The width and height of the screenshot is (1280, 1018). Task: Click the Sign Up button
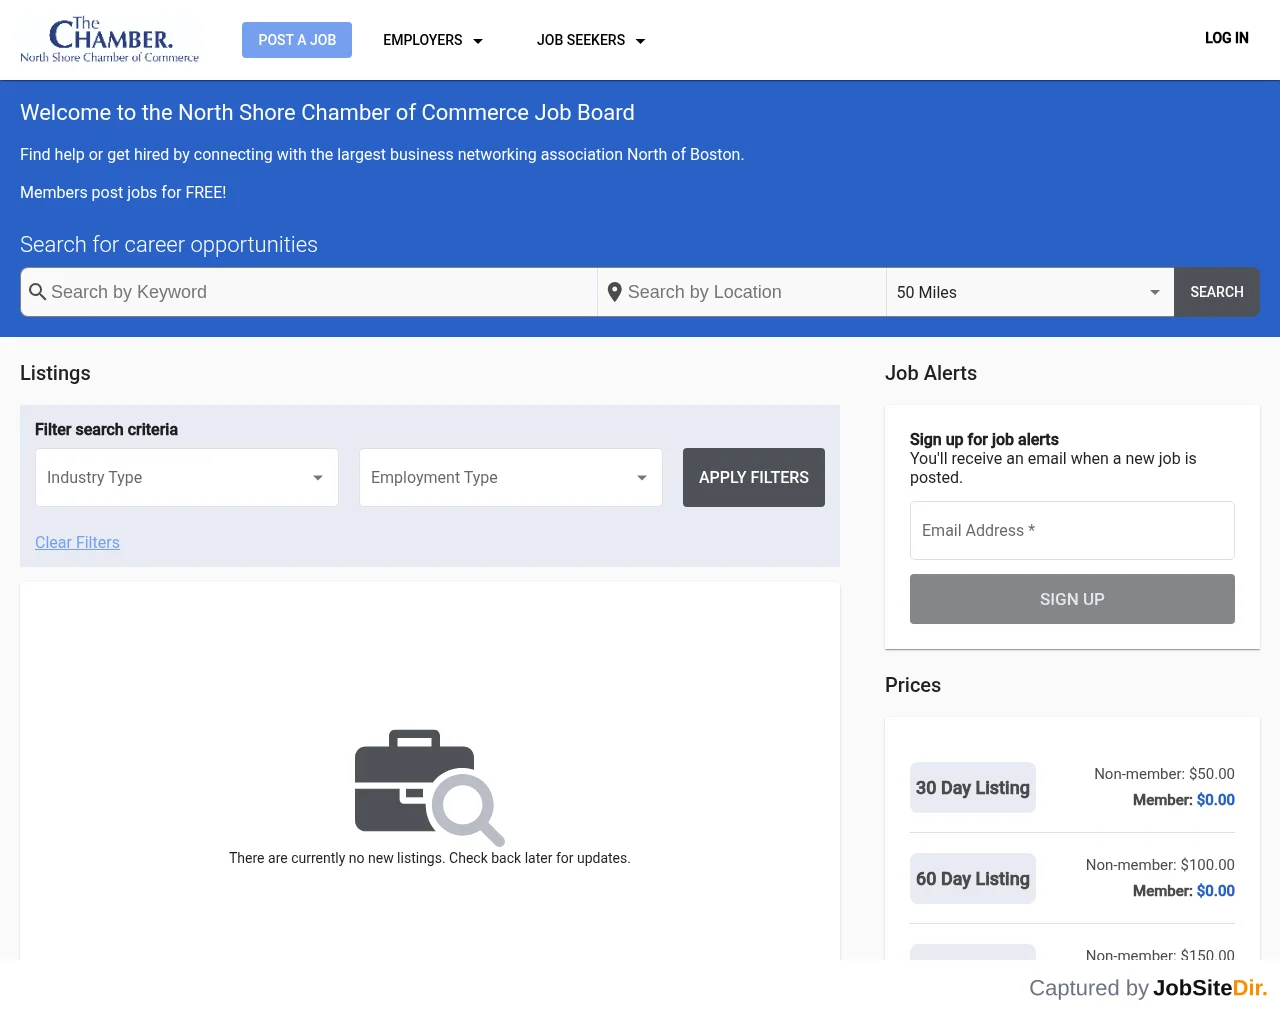pos(1072,599)
